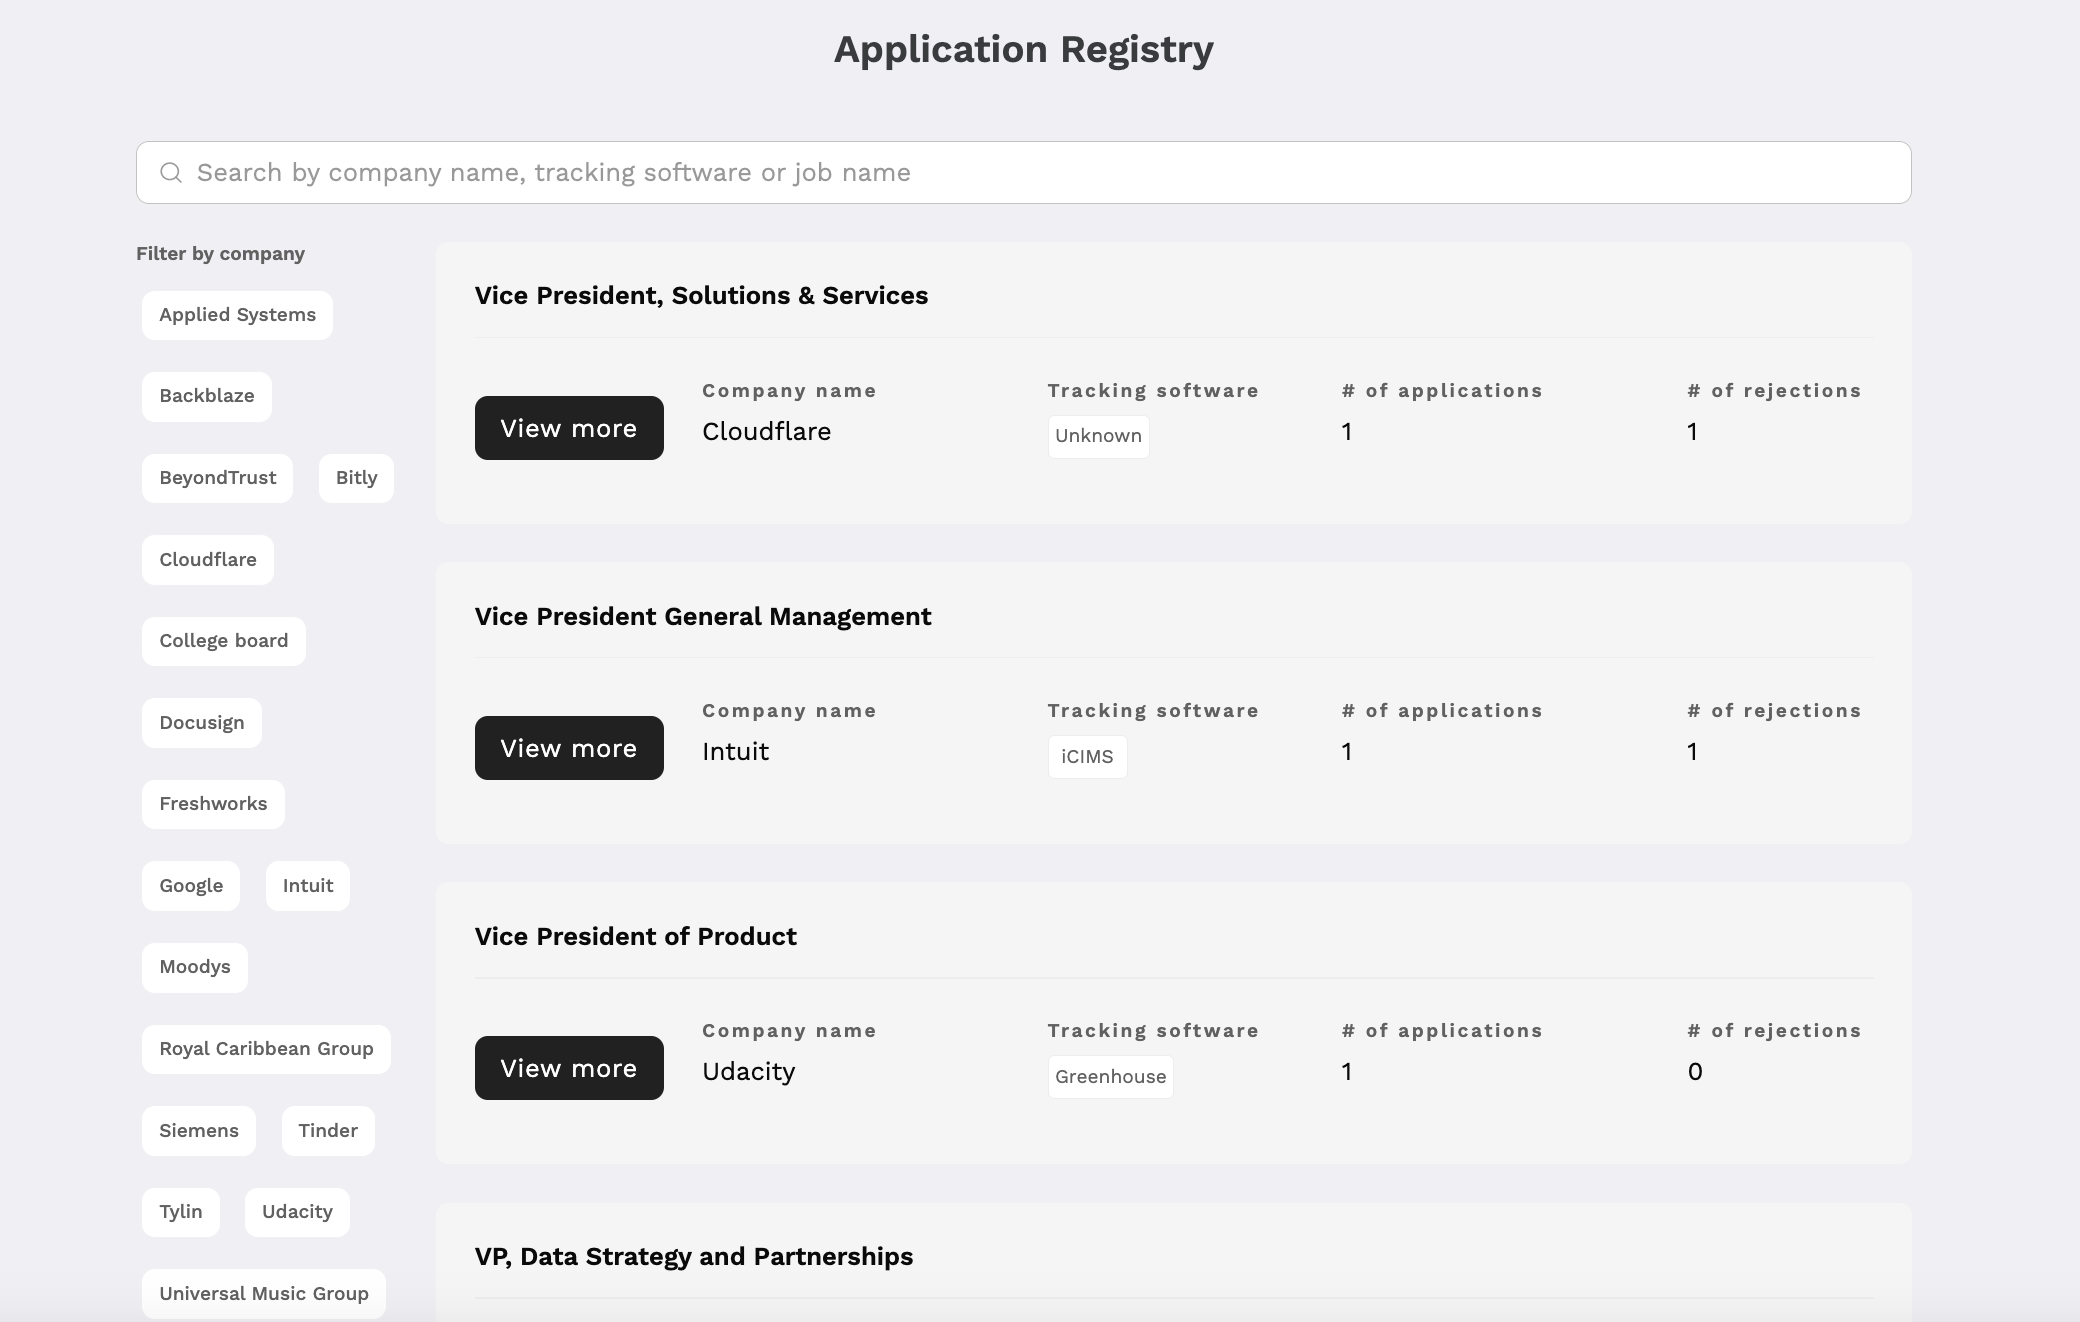
Task: Filter list by Cloudflare chip
Action: [208, 560]
